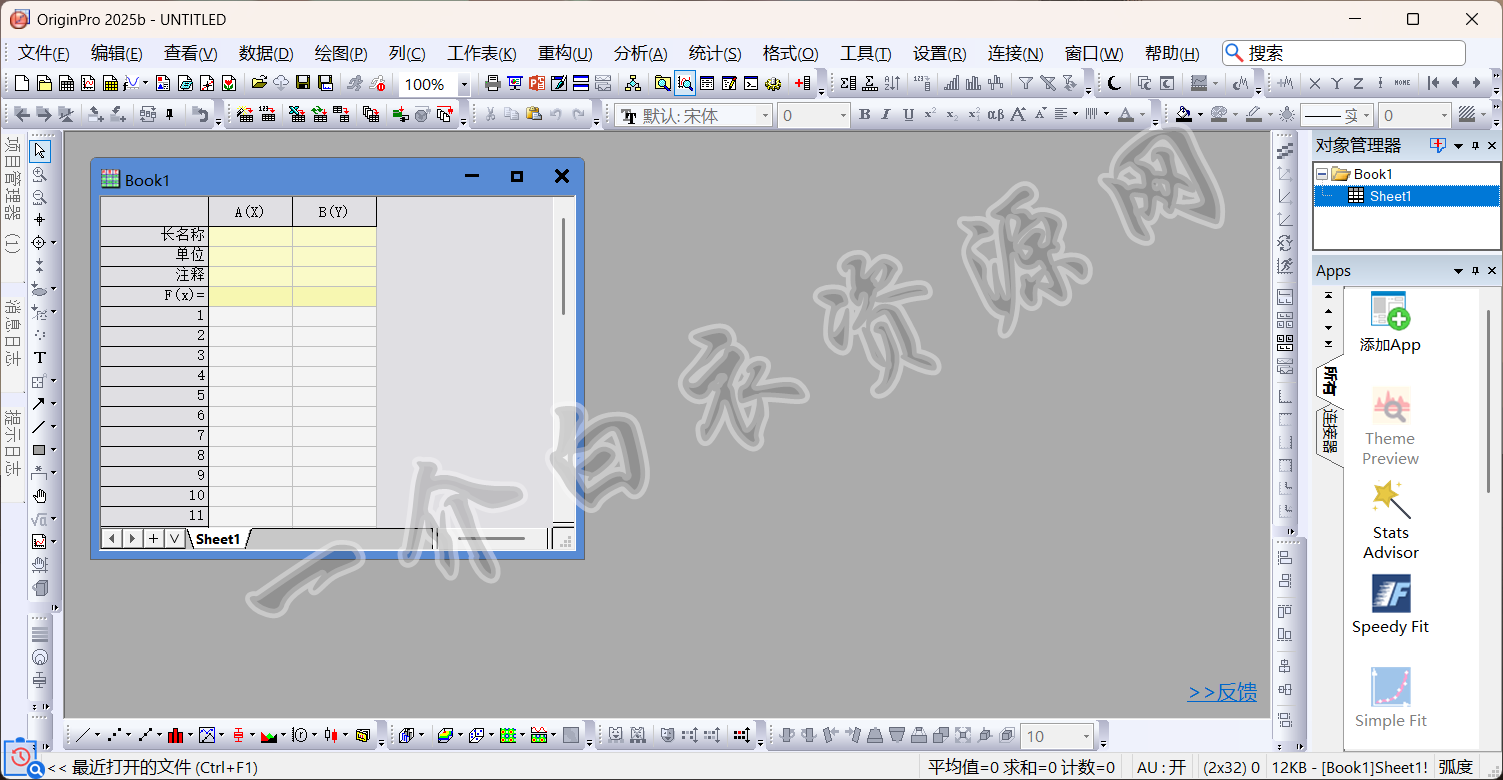1503x780 pixels.
Task: Select the Pan hand tool
Action: [40, 496]
